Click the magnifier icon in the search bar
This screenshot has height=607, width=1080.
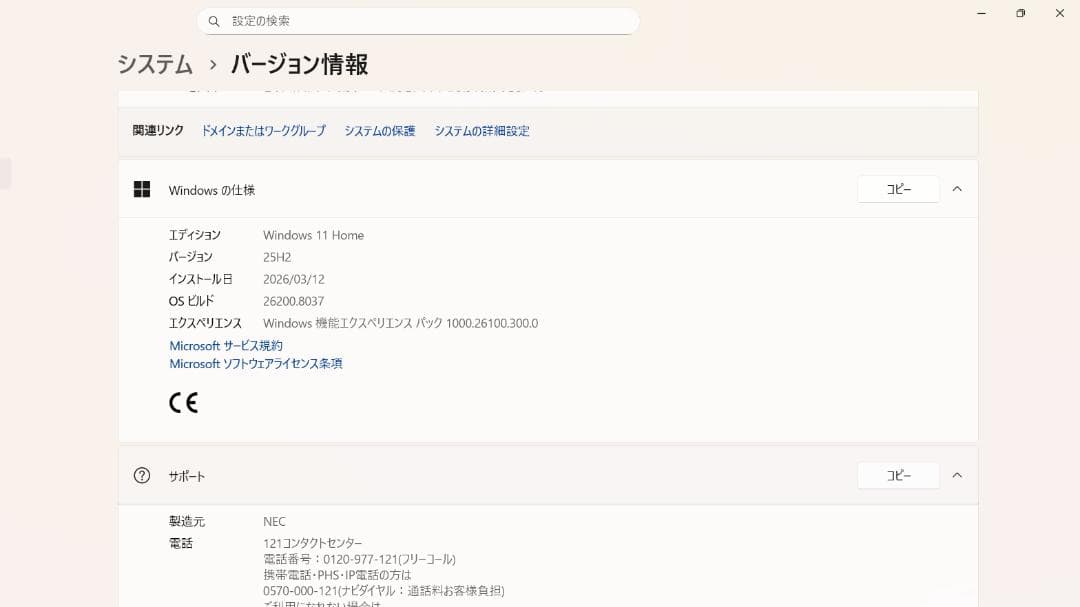(213, 20)
